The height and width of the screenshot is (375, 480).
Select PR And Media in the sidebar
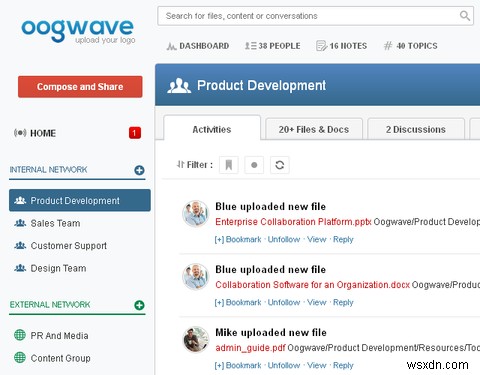(x=59, y=335)
